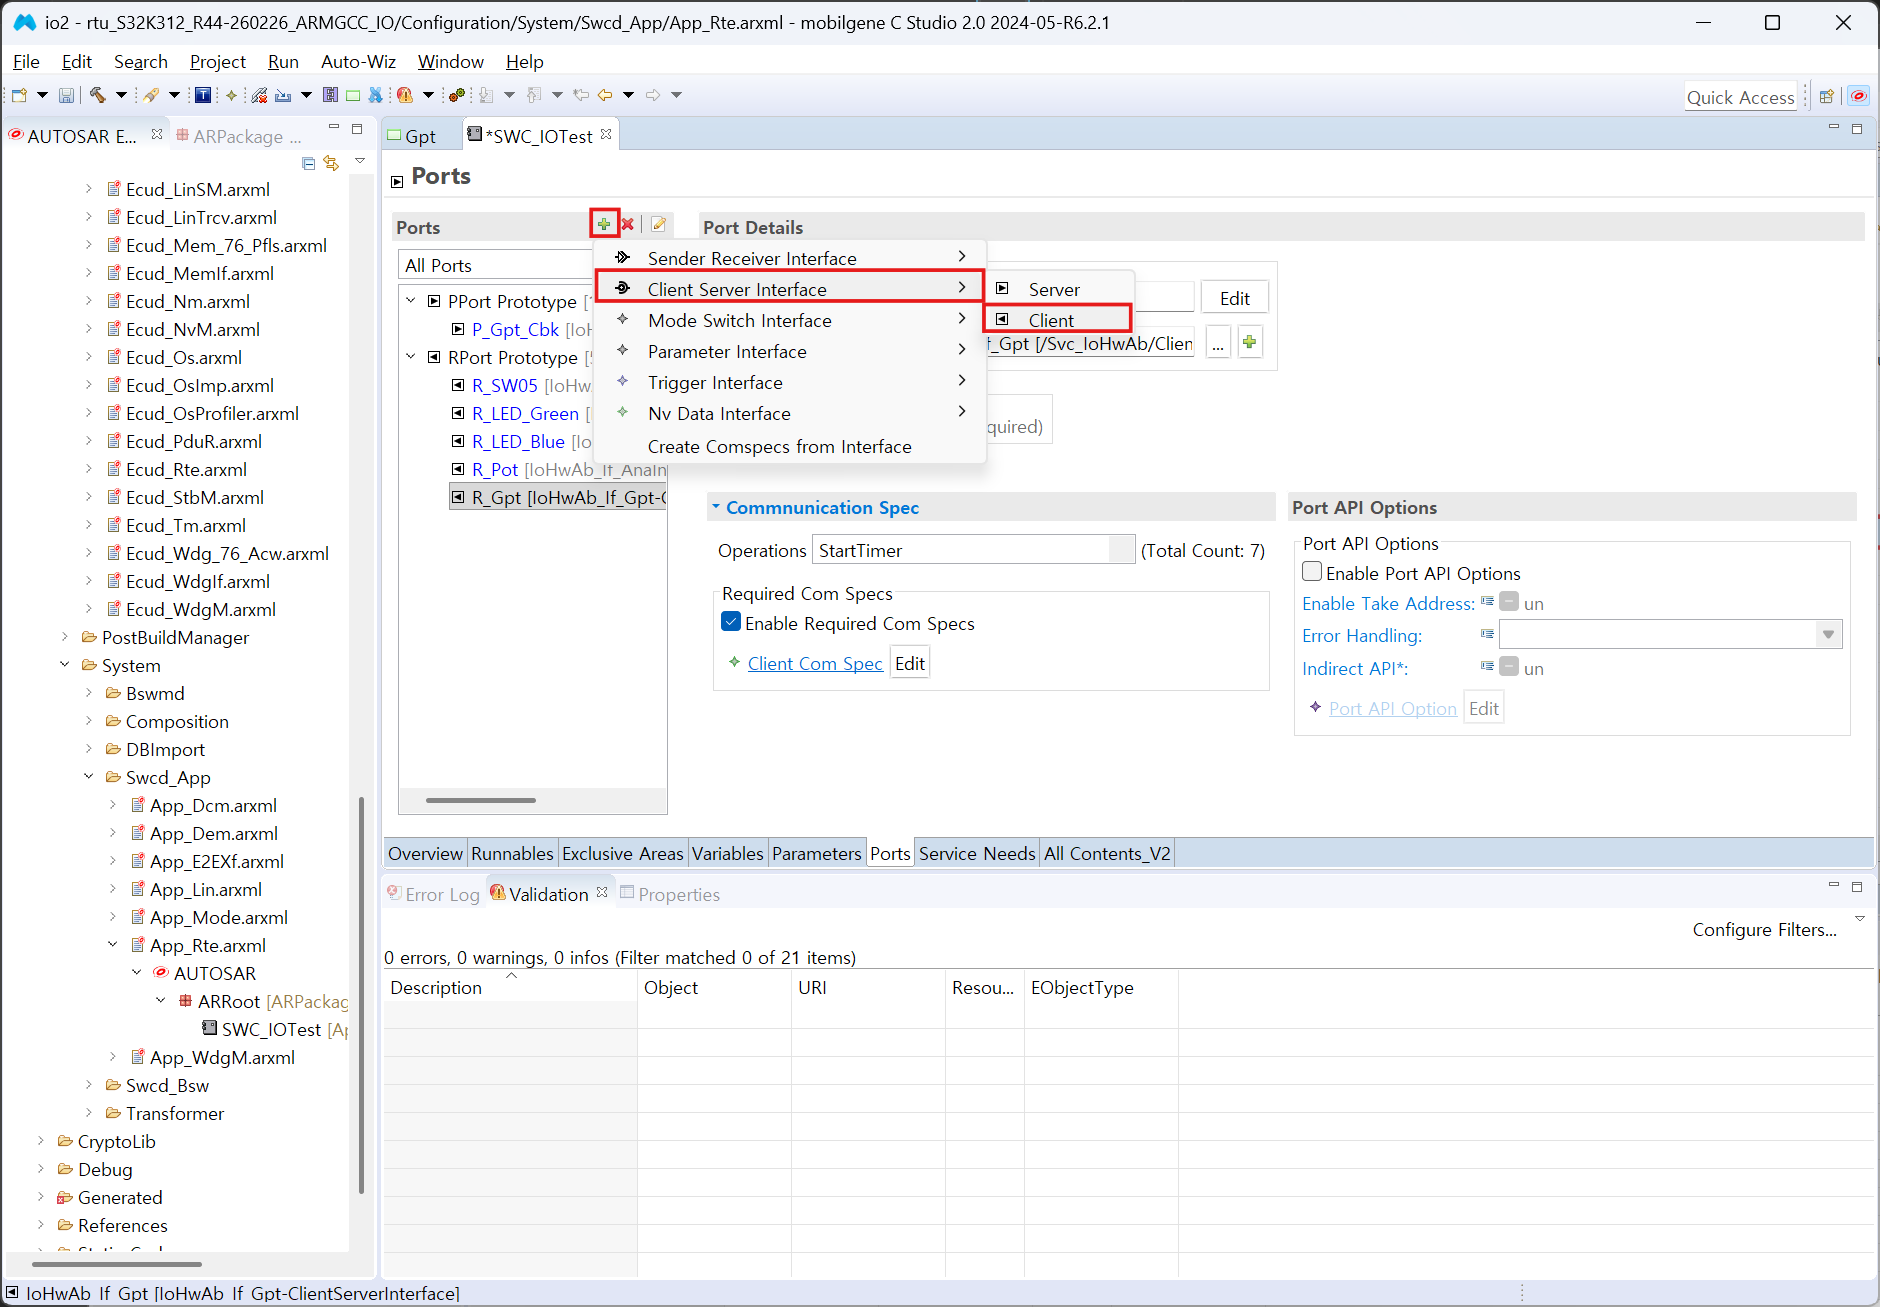1880x1307 pixels.
Task: Open the Error Log tab
Action: pos(435,894)
